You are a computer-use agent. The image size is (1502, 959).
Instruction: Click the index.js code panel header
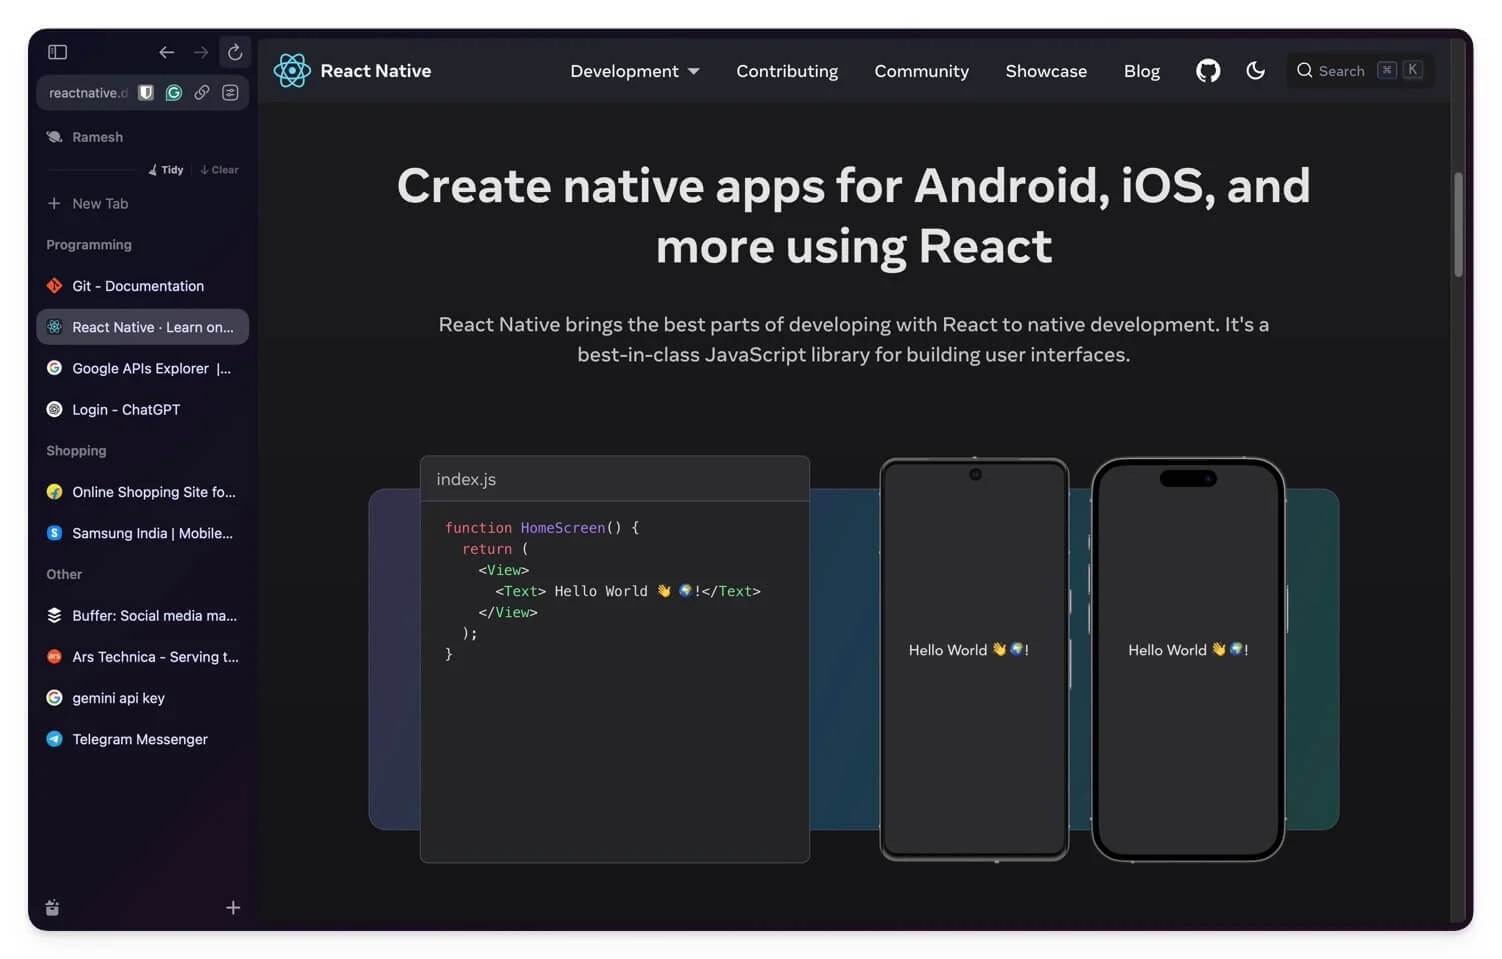(615, 479)
